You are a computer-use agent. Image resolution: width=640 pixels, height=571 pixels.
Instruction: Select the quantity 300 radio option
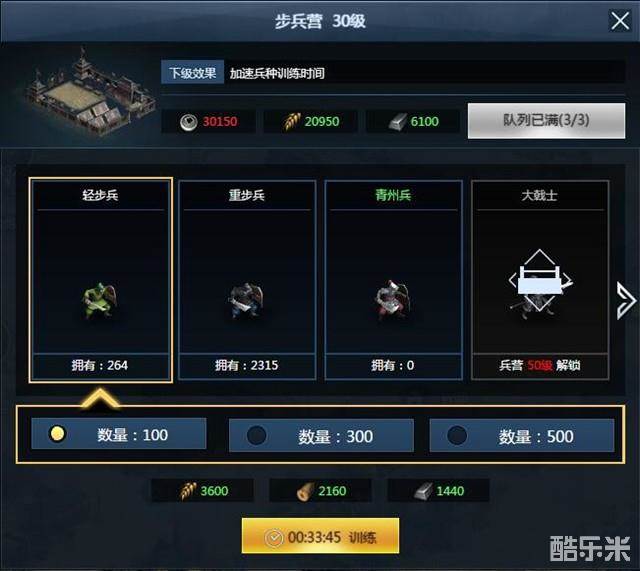click(x=321, y=436)
